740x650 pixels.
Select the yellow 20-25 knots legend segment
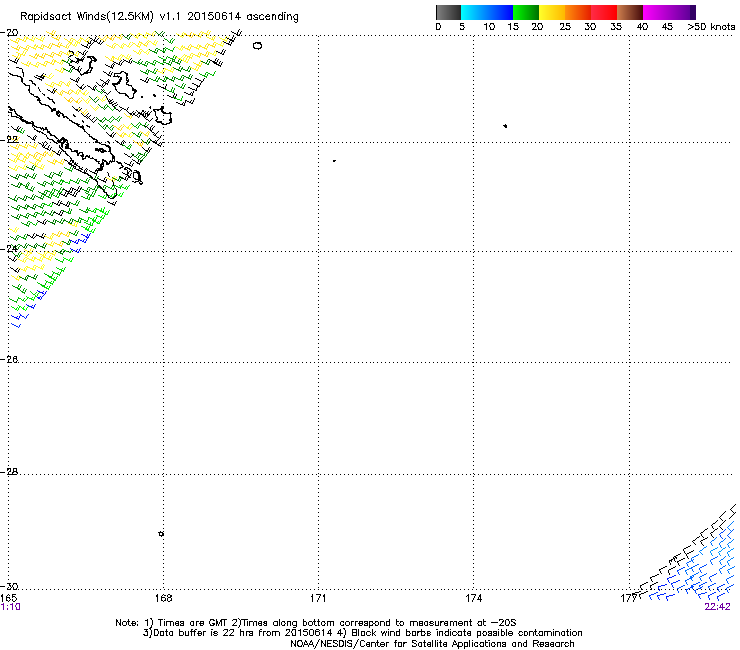click(x=552, y=12)
